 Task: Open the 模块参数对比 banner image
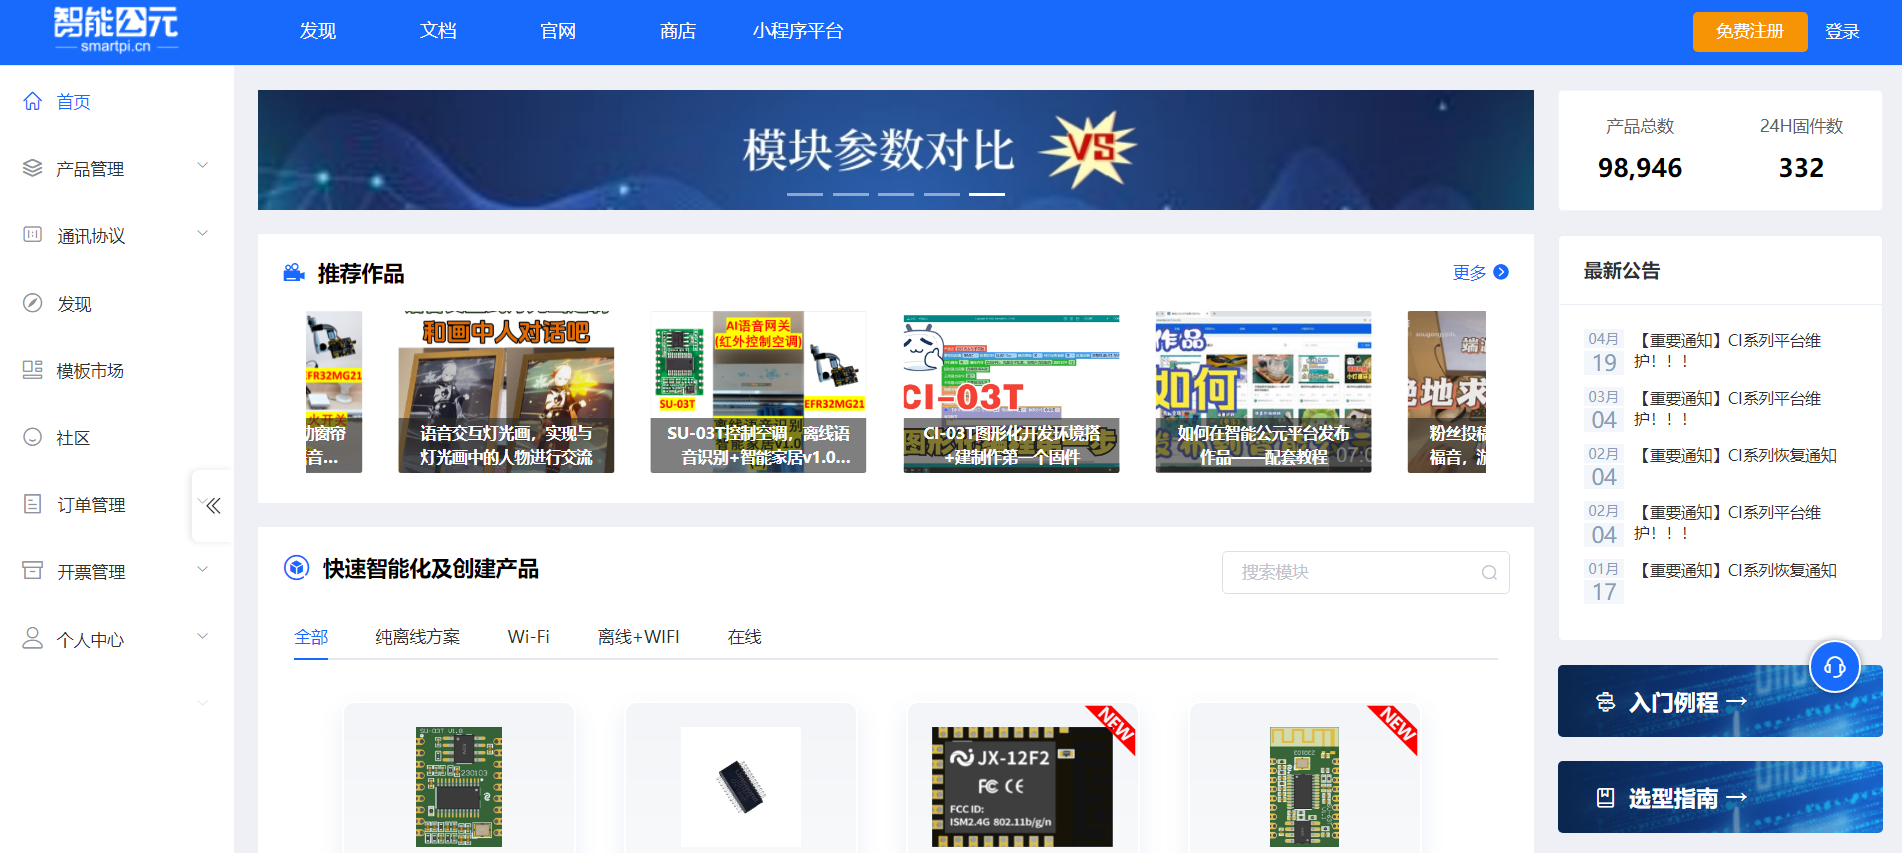click(896, 150)
